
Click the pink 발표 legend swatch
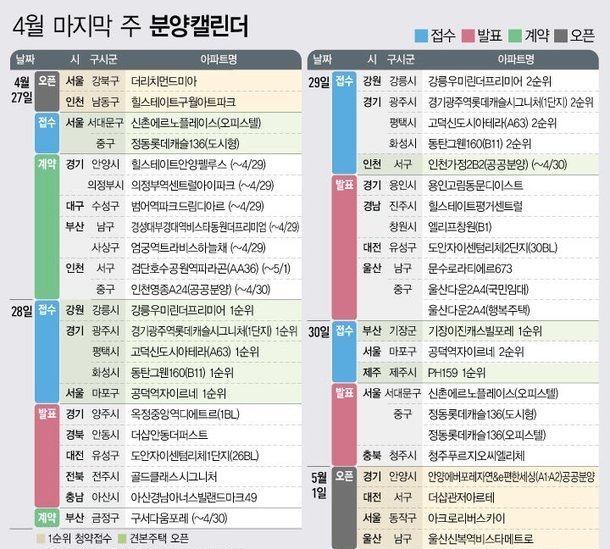coord(468,35)
